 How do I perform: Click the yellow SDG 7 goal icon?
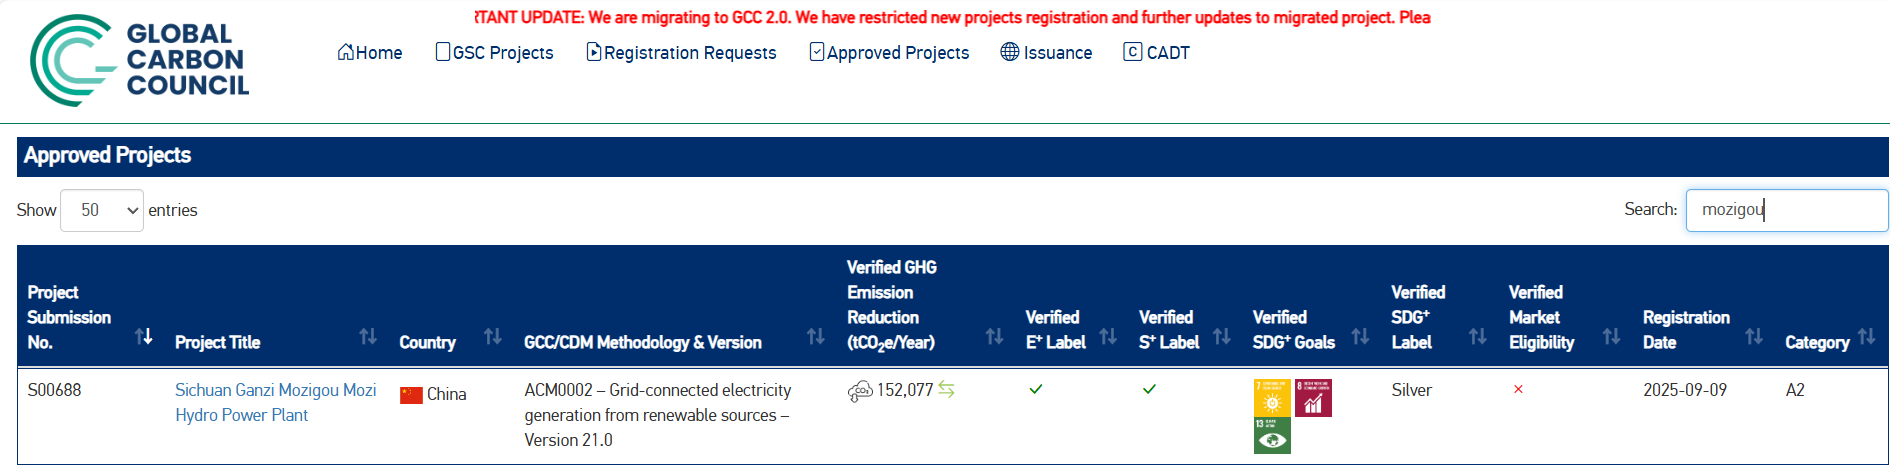coord(1272,398)
